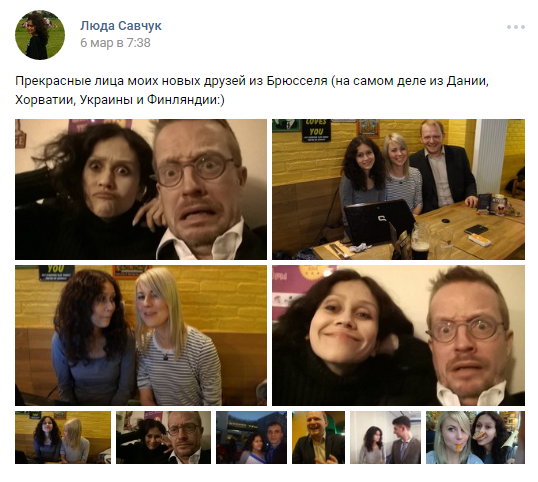The image size is (538, 482).
Task: Click the black laptop in the group photo
Action: tap(378, 222)
